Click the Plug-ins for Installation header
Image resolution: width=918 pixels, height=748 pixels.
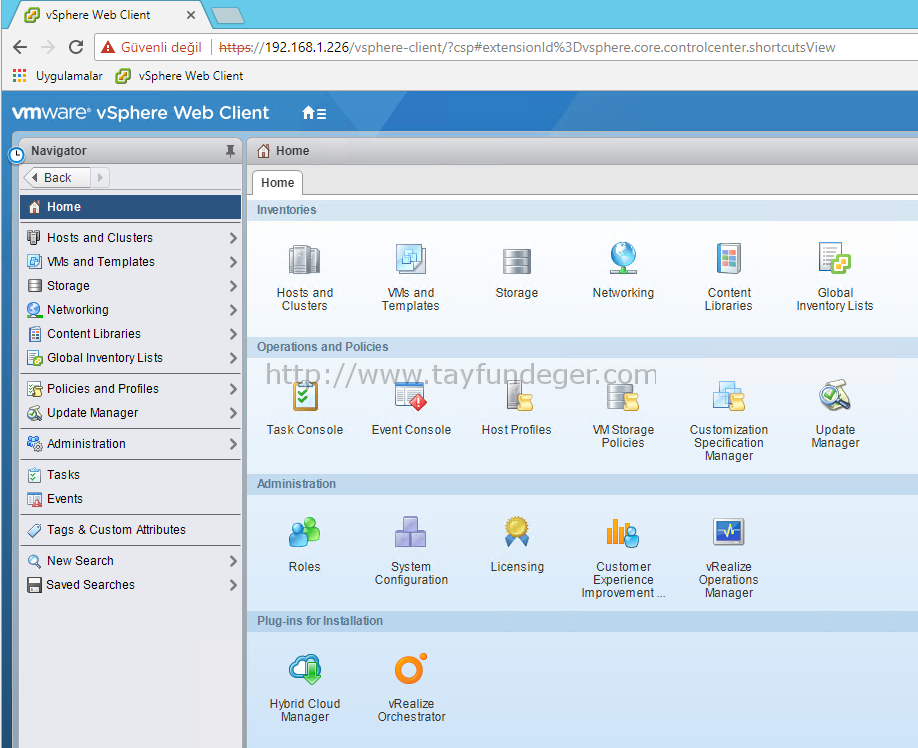tap(582, 620)
